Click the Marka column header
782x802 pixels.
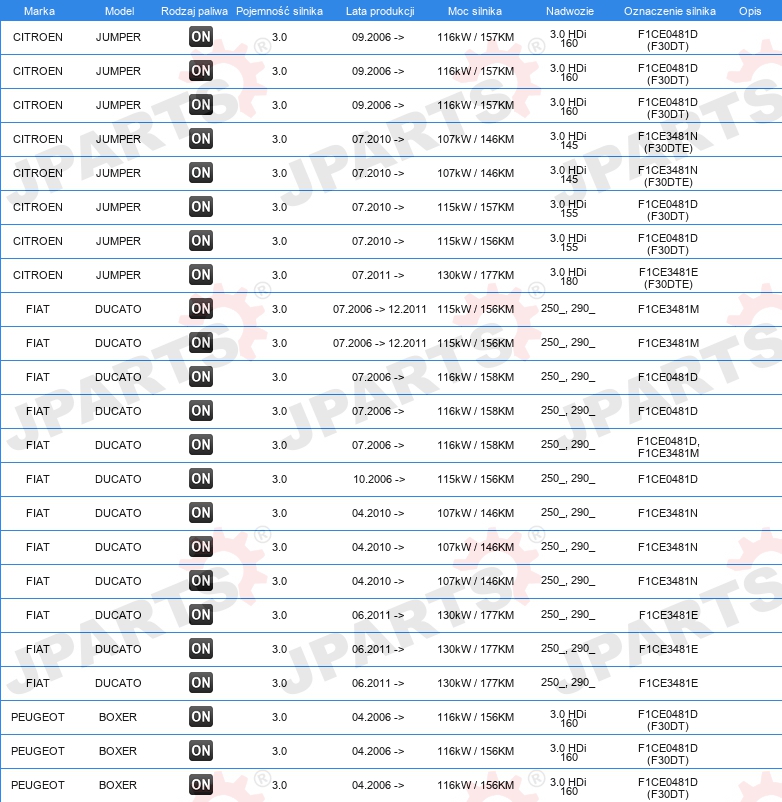pyautogui.click(x=39, y=11)
